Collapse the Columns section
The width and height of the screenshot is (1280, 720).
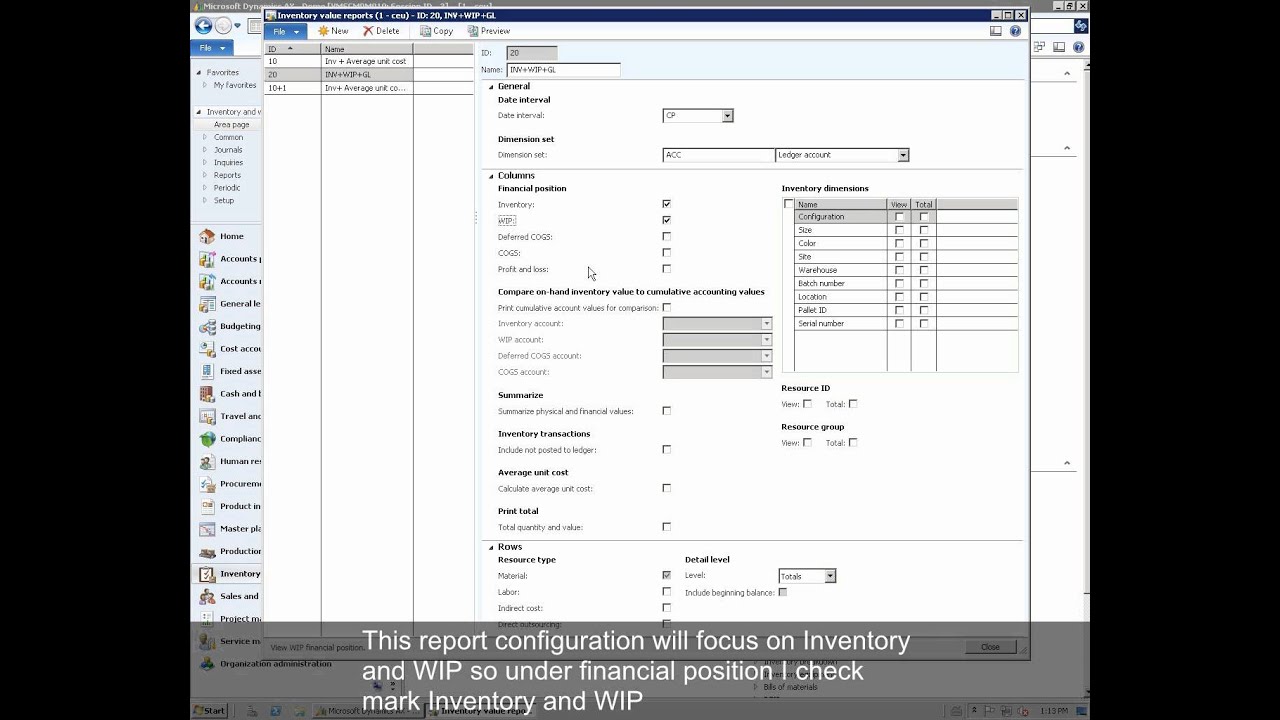[x=491, y=176]
